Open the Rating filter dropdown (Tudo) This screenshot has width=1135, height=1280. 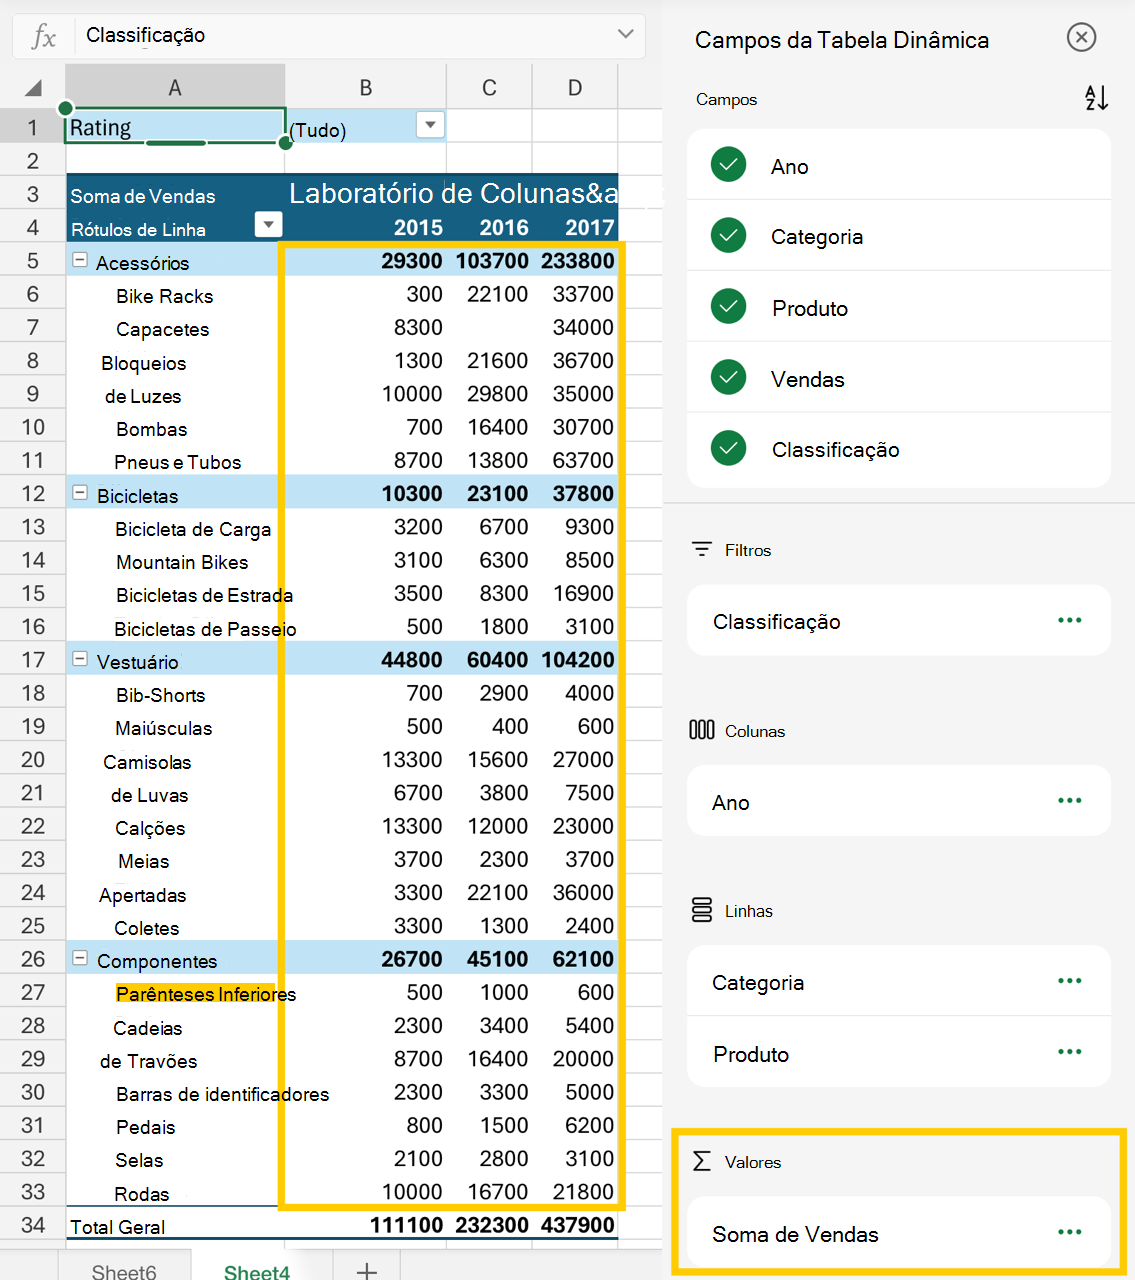tap(430, 125)
